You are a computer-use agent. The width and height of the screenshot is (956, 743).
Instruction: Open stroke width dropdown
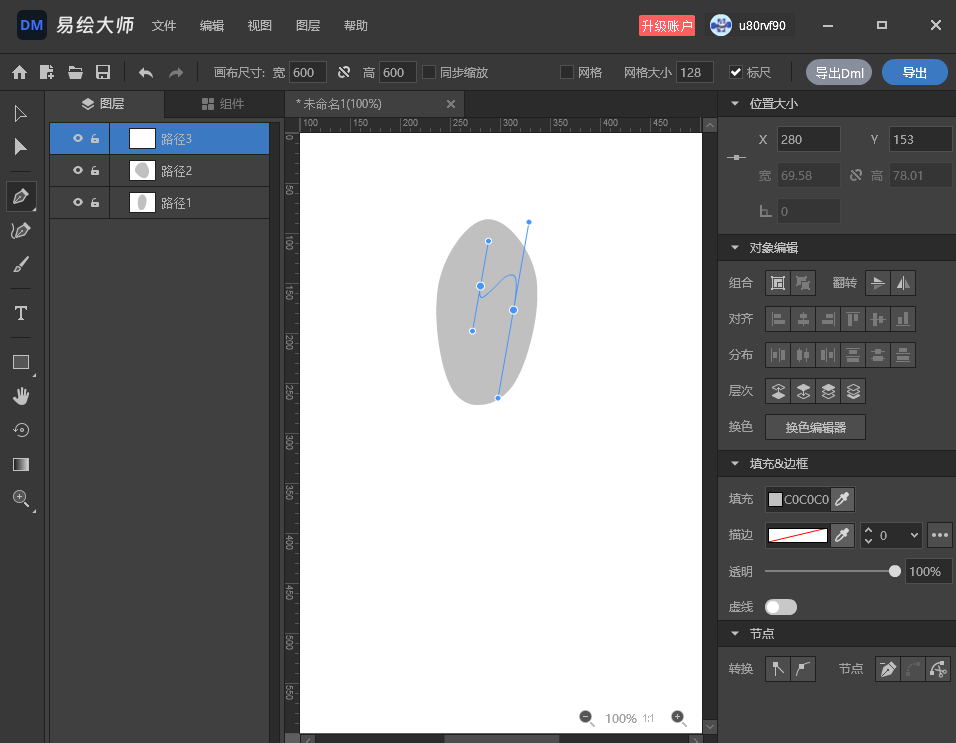click(x=914, y=535)
